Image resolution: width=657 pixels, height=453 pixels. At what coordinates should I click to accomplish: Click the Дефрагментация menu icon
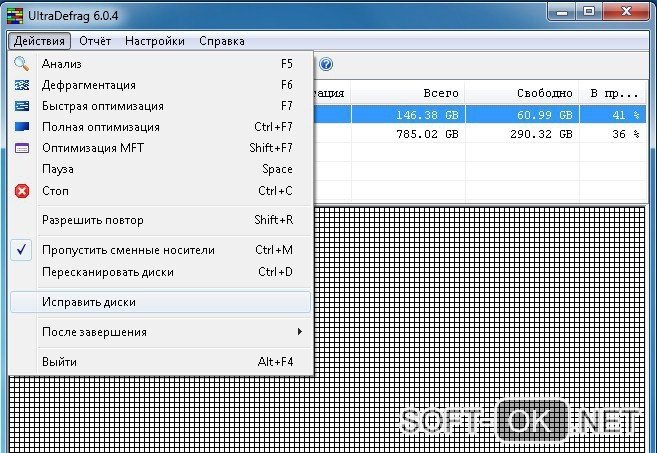[x=22, y=85]
